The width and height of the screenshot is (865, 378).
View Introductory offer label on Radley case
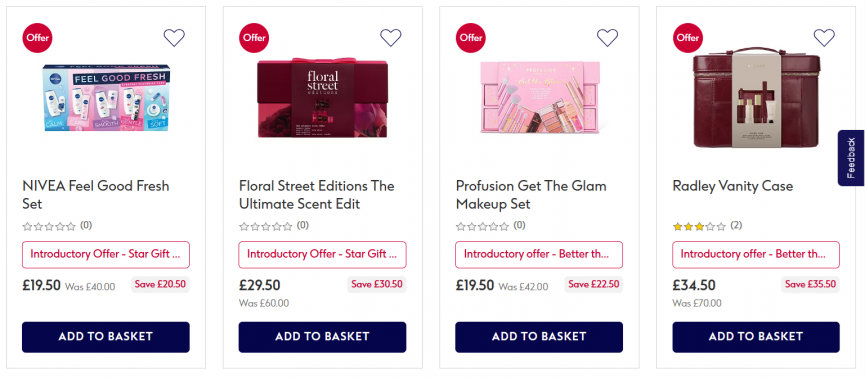click(x=756, y=254)
